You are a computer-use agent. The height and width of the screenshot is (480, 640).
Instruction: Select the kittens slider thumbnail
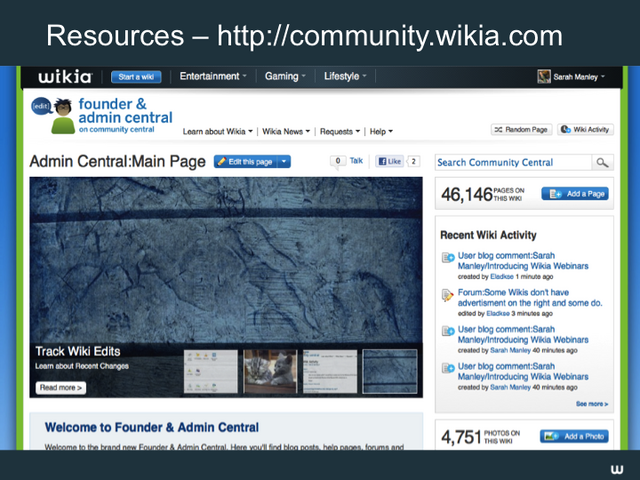coord(270,371)
